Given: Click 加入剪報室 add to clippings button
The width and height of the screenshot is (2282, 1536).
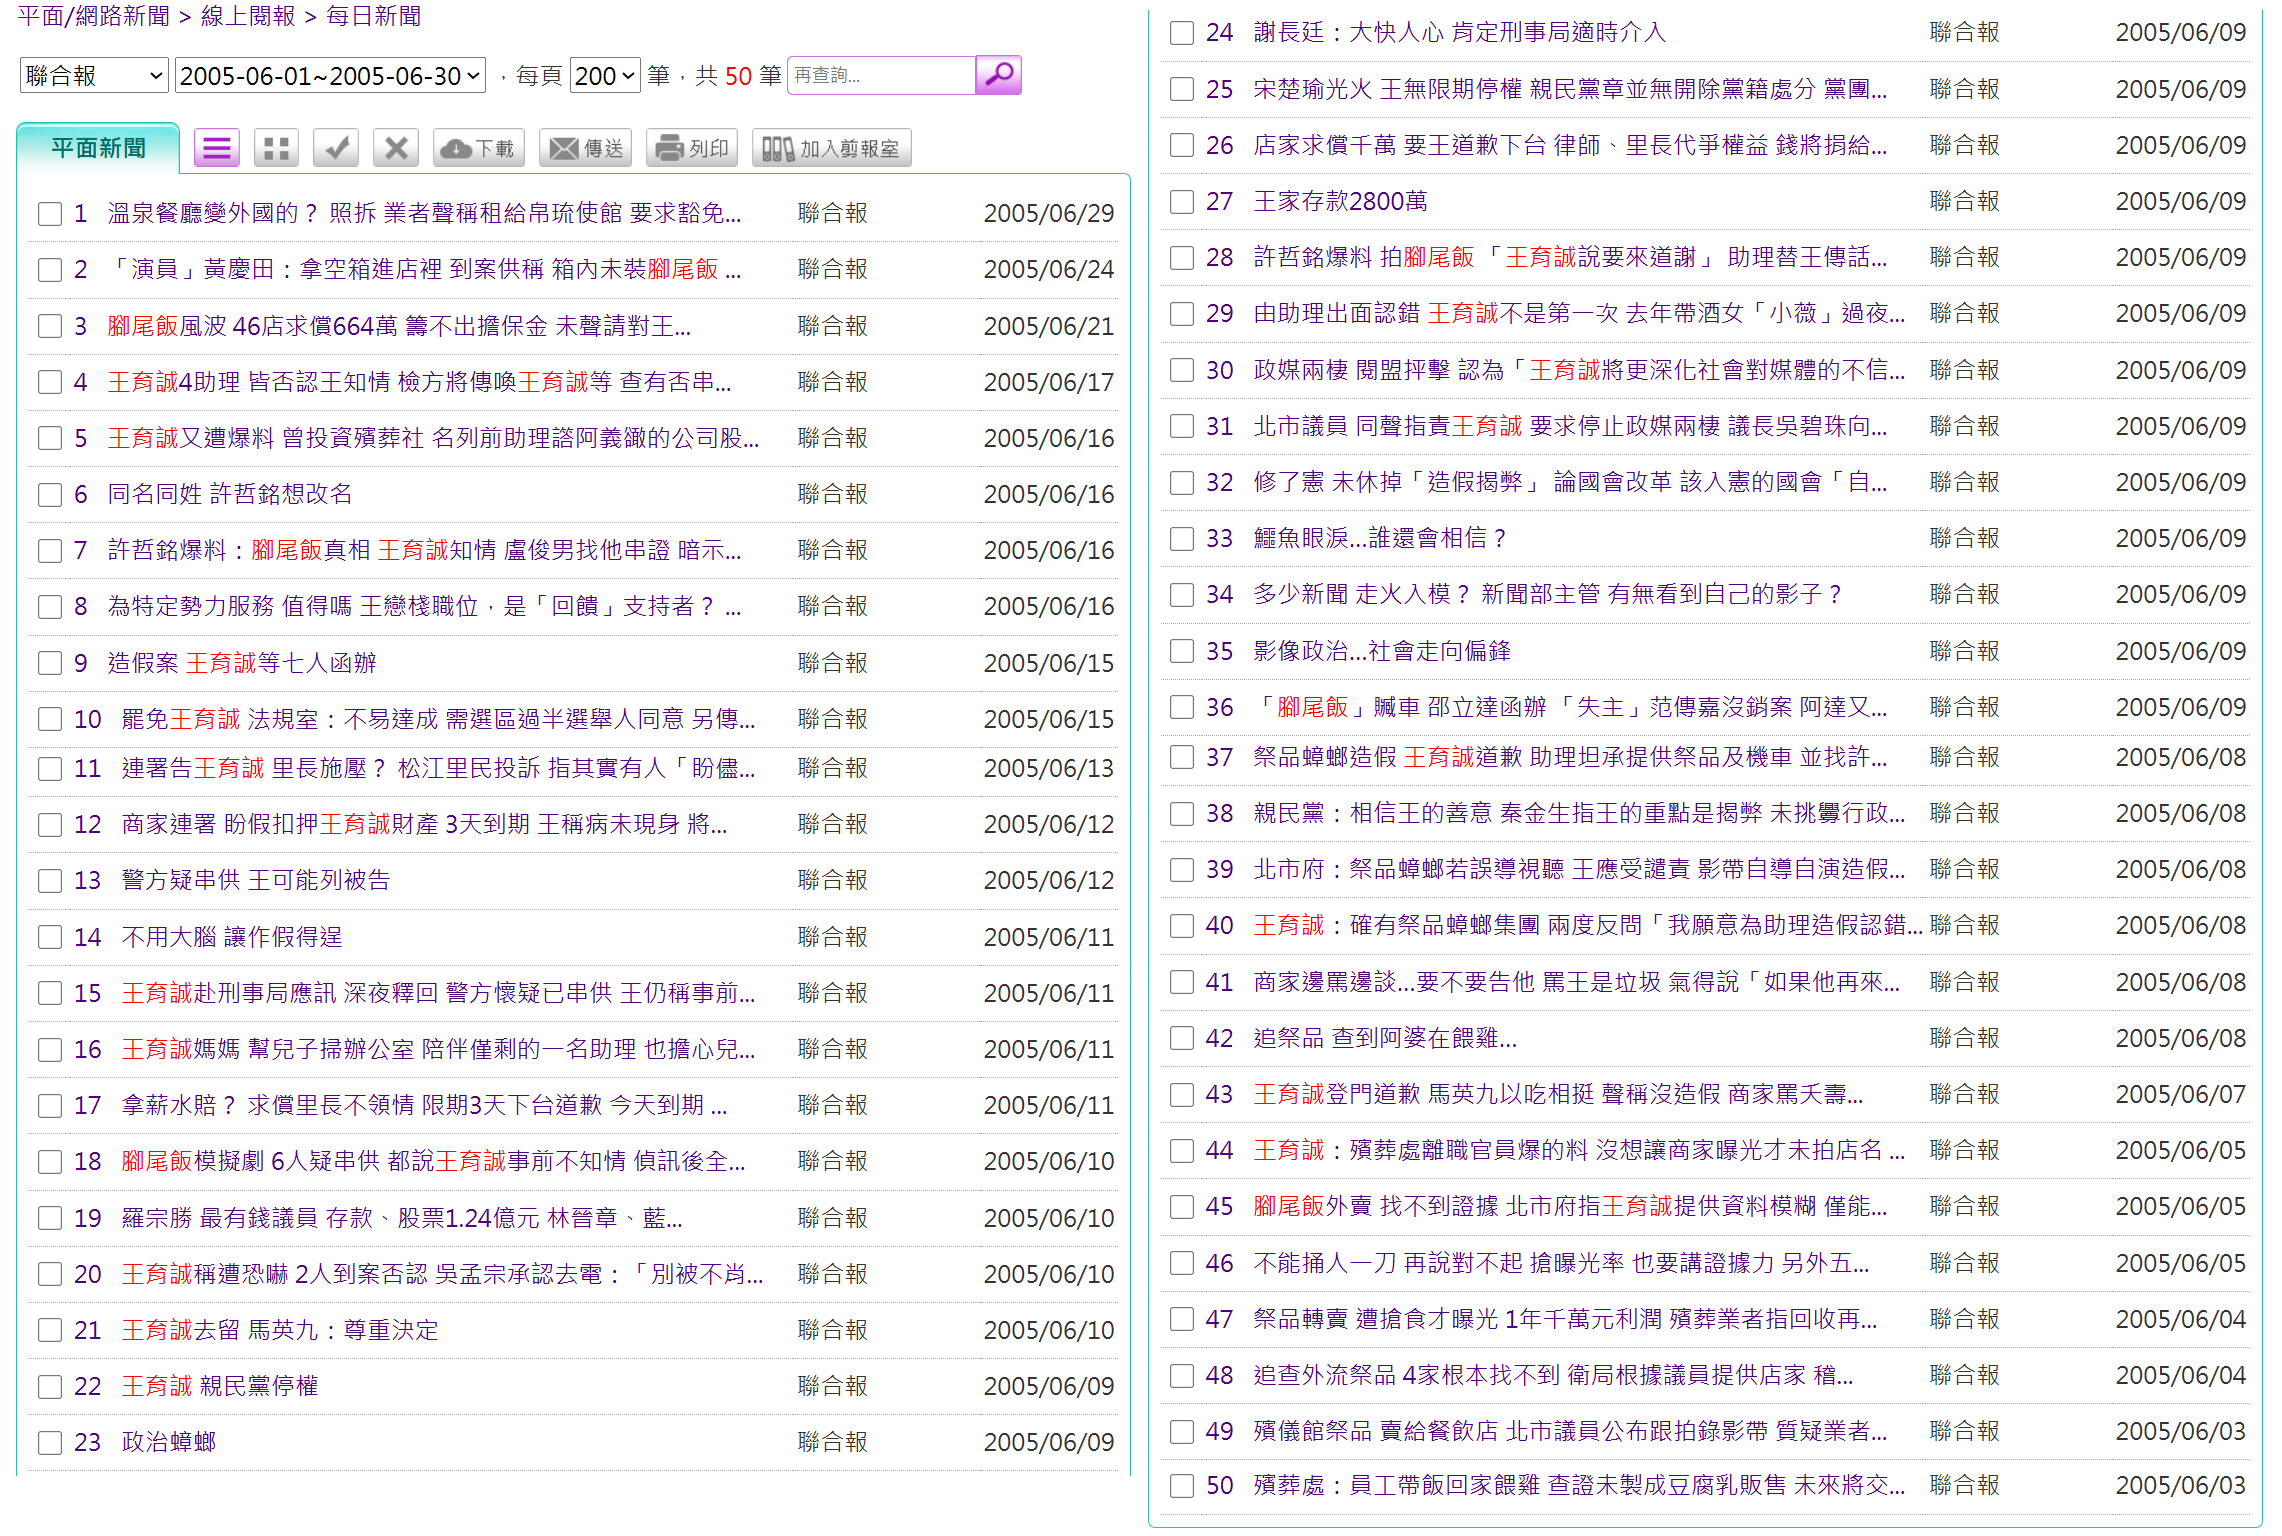Looking at the screenshot, I should point(831,149).
